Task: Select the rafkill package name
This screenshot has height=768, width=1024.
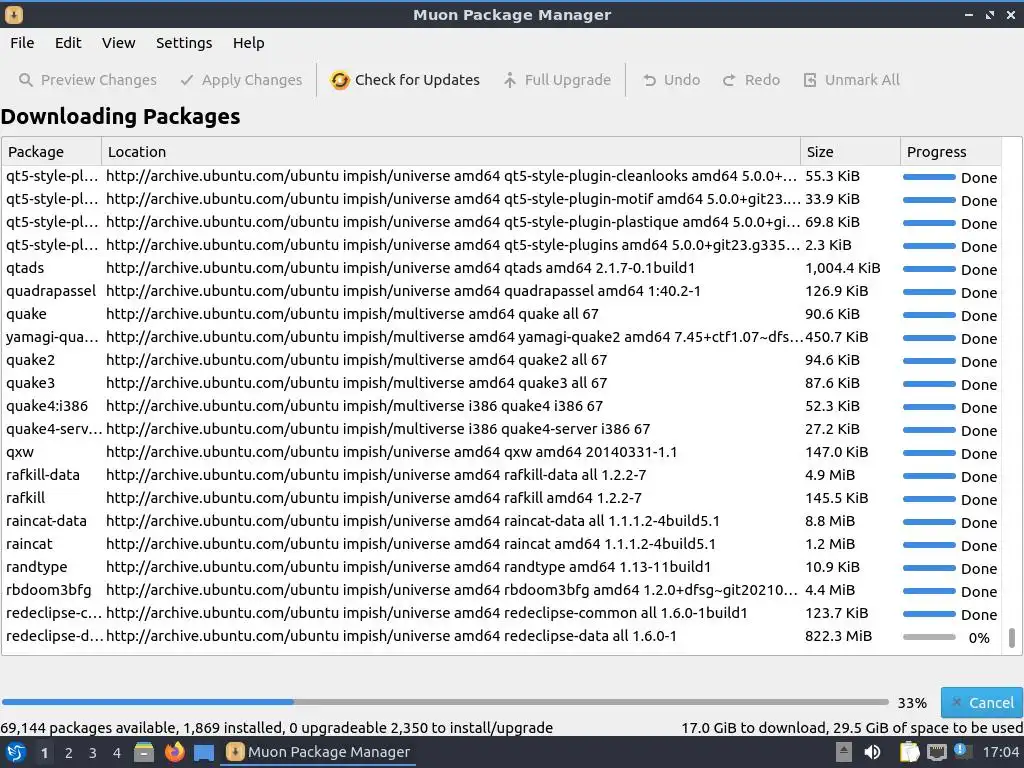Action: (25, 498)
